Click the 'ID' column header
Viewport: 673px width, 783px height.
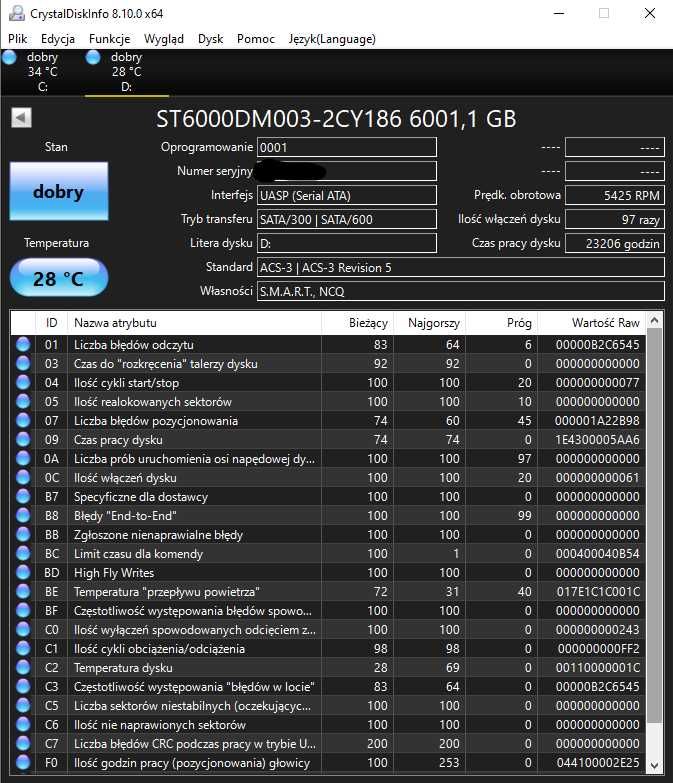[x=51, y=323]
